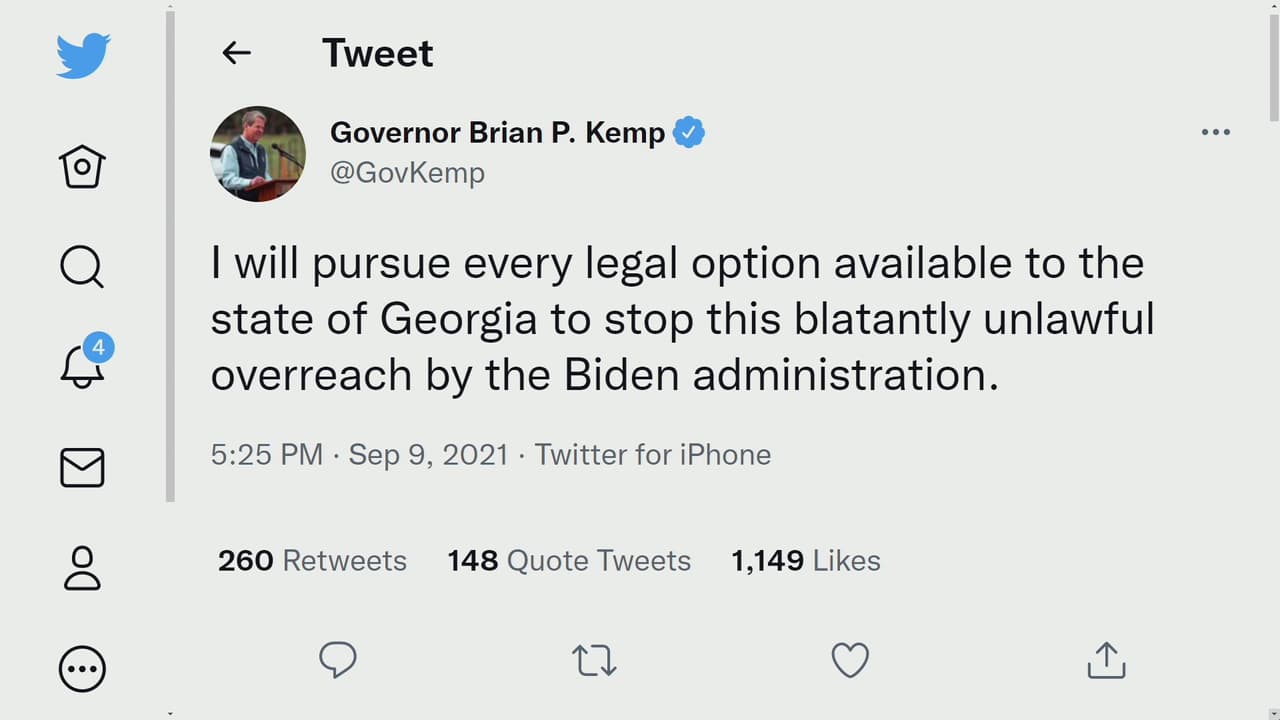The image size is (1280, 720).
Task: View the 1,149 Likes list
Action: click(806, 561)
